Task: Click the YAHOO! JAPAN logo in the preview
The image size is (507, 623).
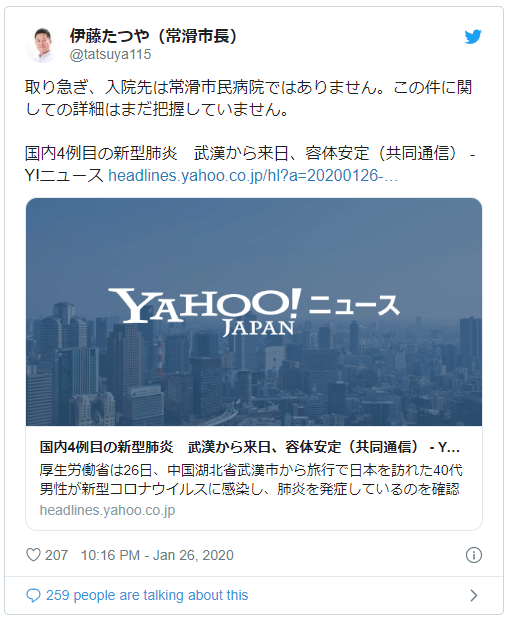Action: click(205, 312)
